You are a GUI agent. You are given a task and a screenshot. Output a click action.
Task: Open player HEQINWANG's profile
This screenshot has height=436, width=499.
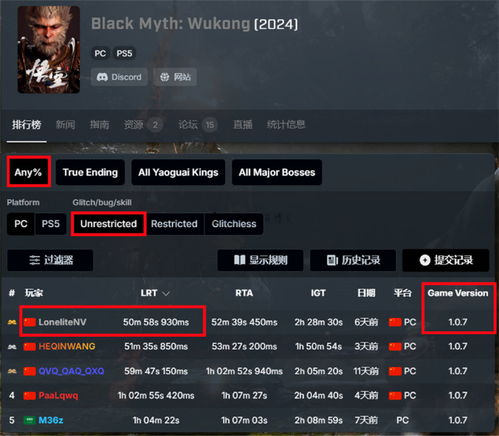coord(67,346)
